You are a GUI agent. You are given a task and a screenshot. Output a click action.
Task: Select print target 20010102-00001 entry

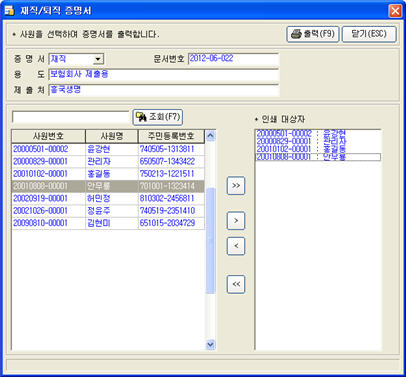[318, 149]
